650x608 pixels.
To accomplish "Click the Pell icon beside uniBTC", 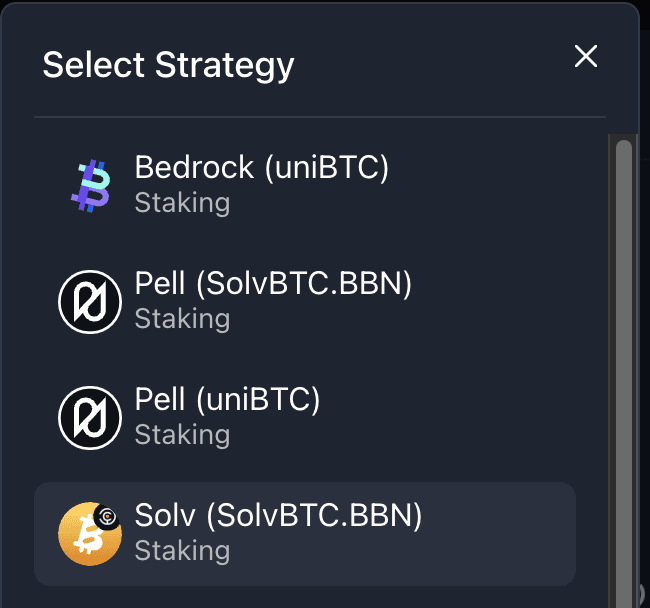I will point(90,417).
